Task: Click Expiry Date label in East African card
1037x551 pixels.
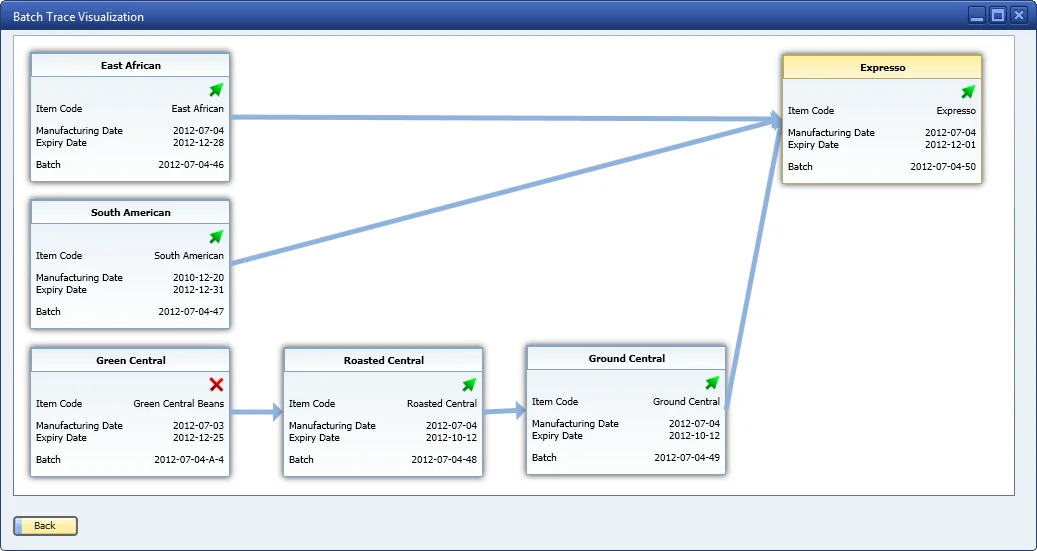Action: click(x=62, y=143)
